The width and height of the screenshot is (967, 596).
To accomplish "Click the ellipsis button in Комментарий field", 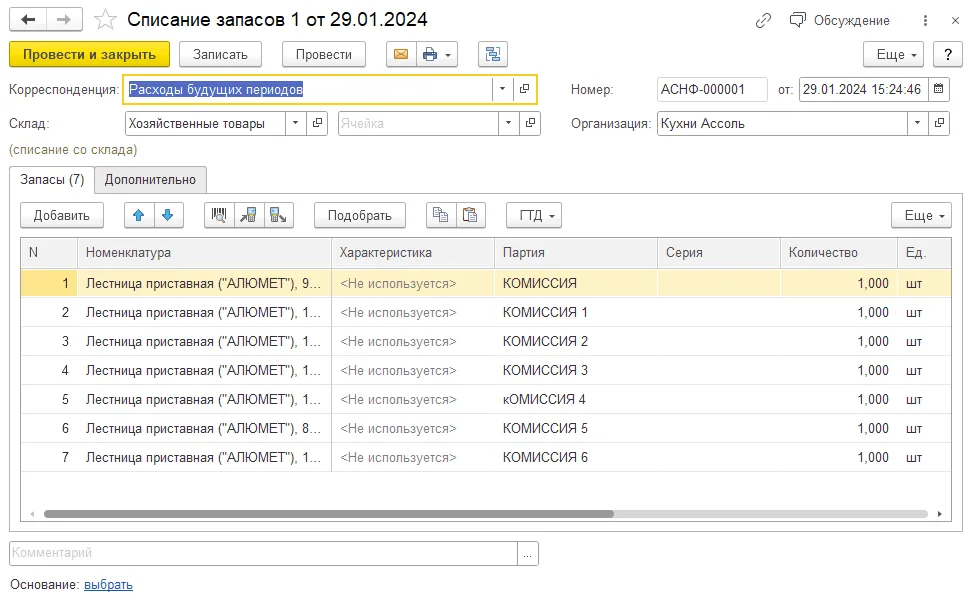I will click(527, 553).
